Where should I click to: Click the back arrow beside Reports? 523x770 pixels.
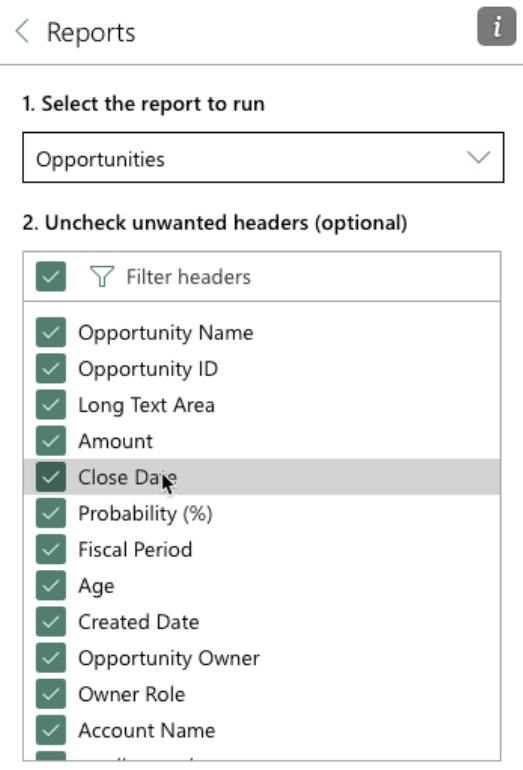pyautogui.click(x=23, y=31)
